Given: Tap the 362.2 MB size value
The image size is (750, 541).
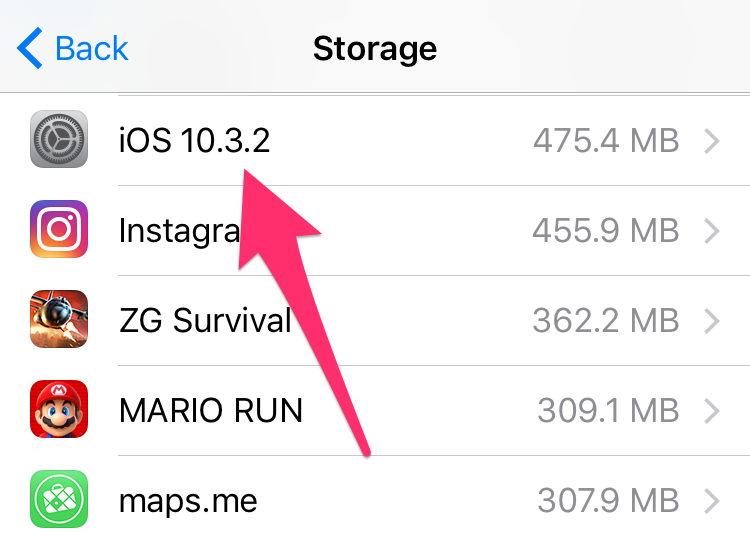Looking at the screenshot, I should (606, 321).
